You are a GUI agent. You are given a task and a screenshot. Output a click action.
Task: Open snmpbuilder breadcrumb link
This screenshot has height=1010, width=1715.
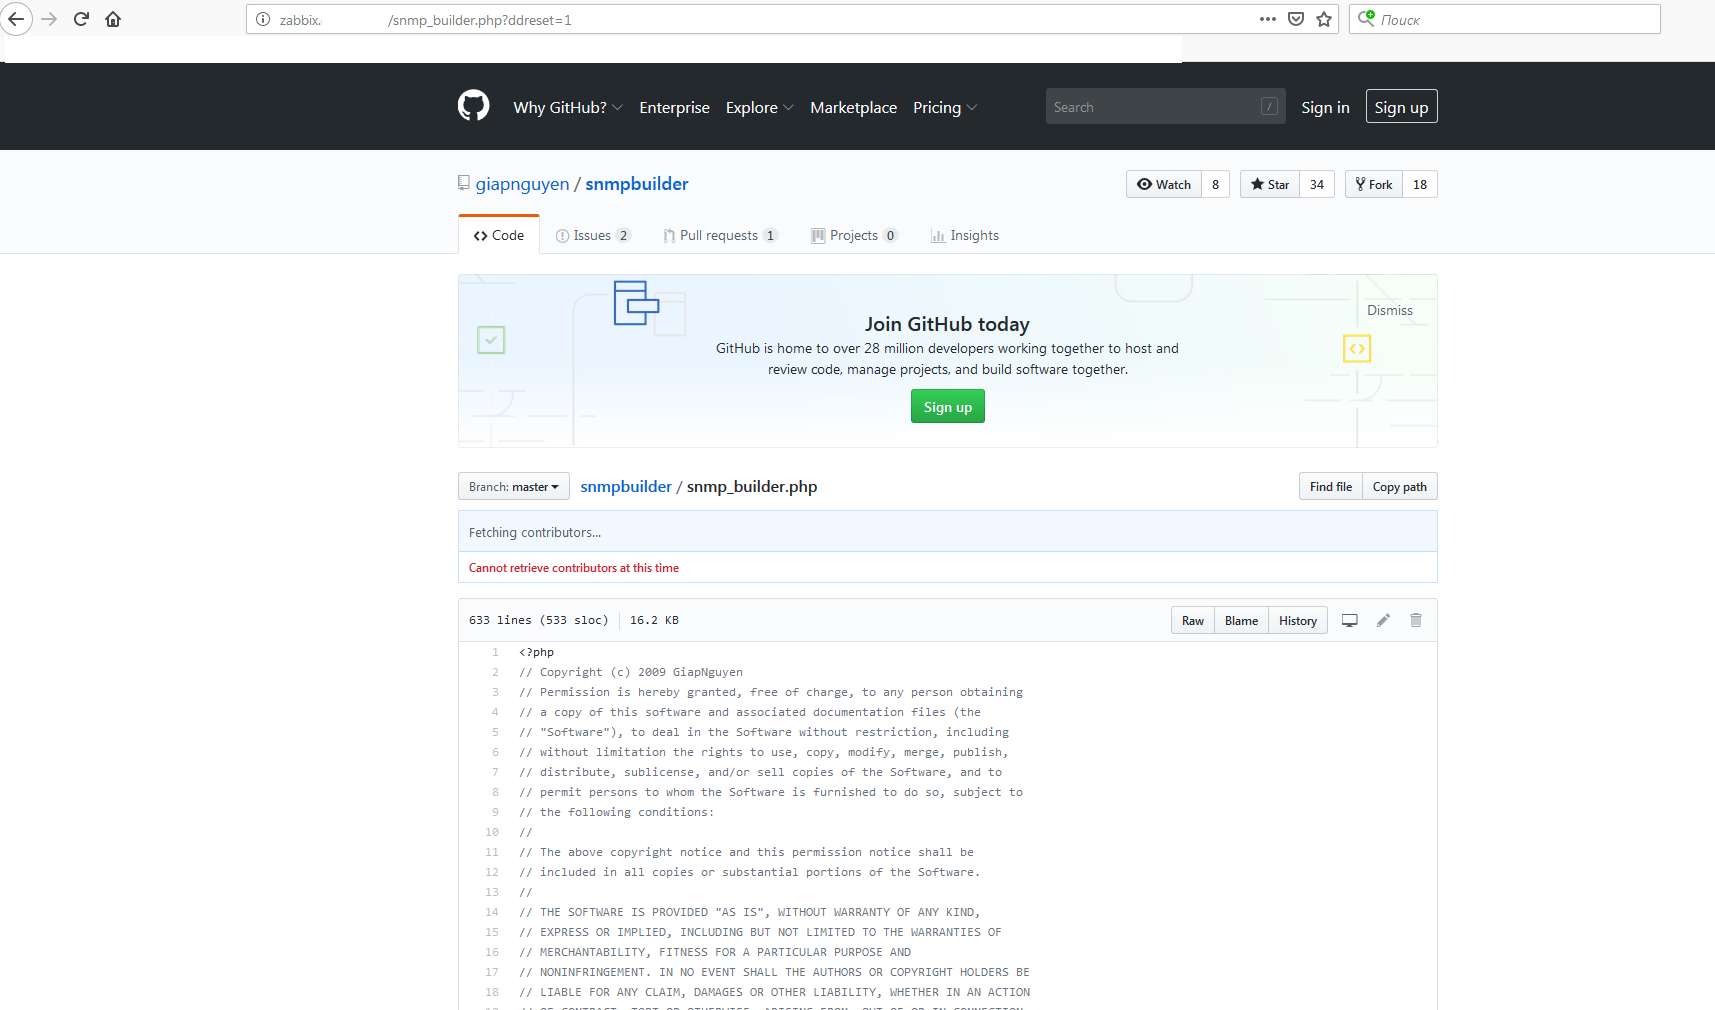pyautogui.click(x=626, y=486)
